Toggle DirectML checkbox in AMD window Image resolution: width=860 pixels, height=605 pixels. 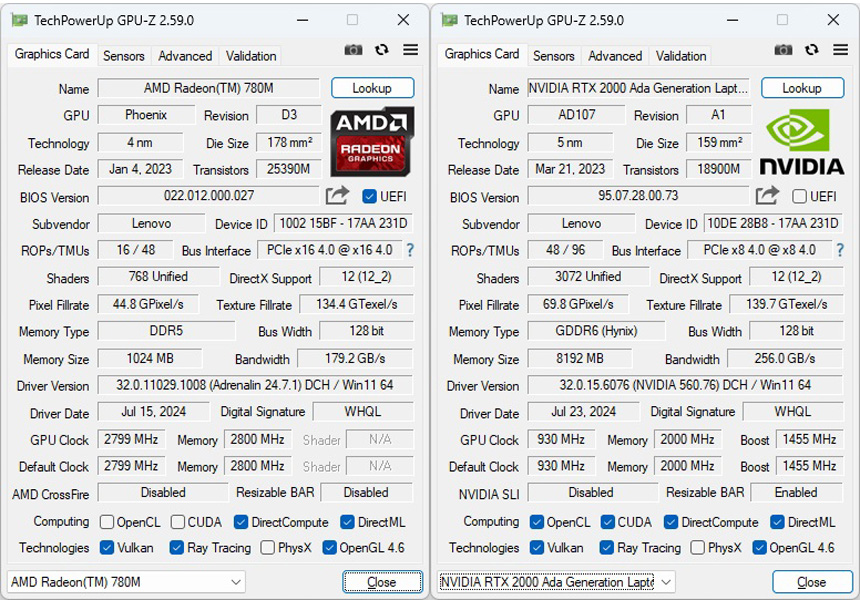(347, 522)
